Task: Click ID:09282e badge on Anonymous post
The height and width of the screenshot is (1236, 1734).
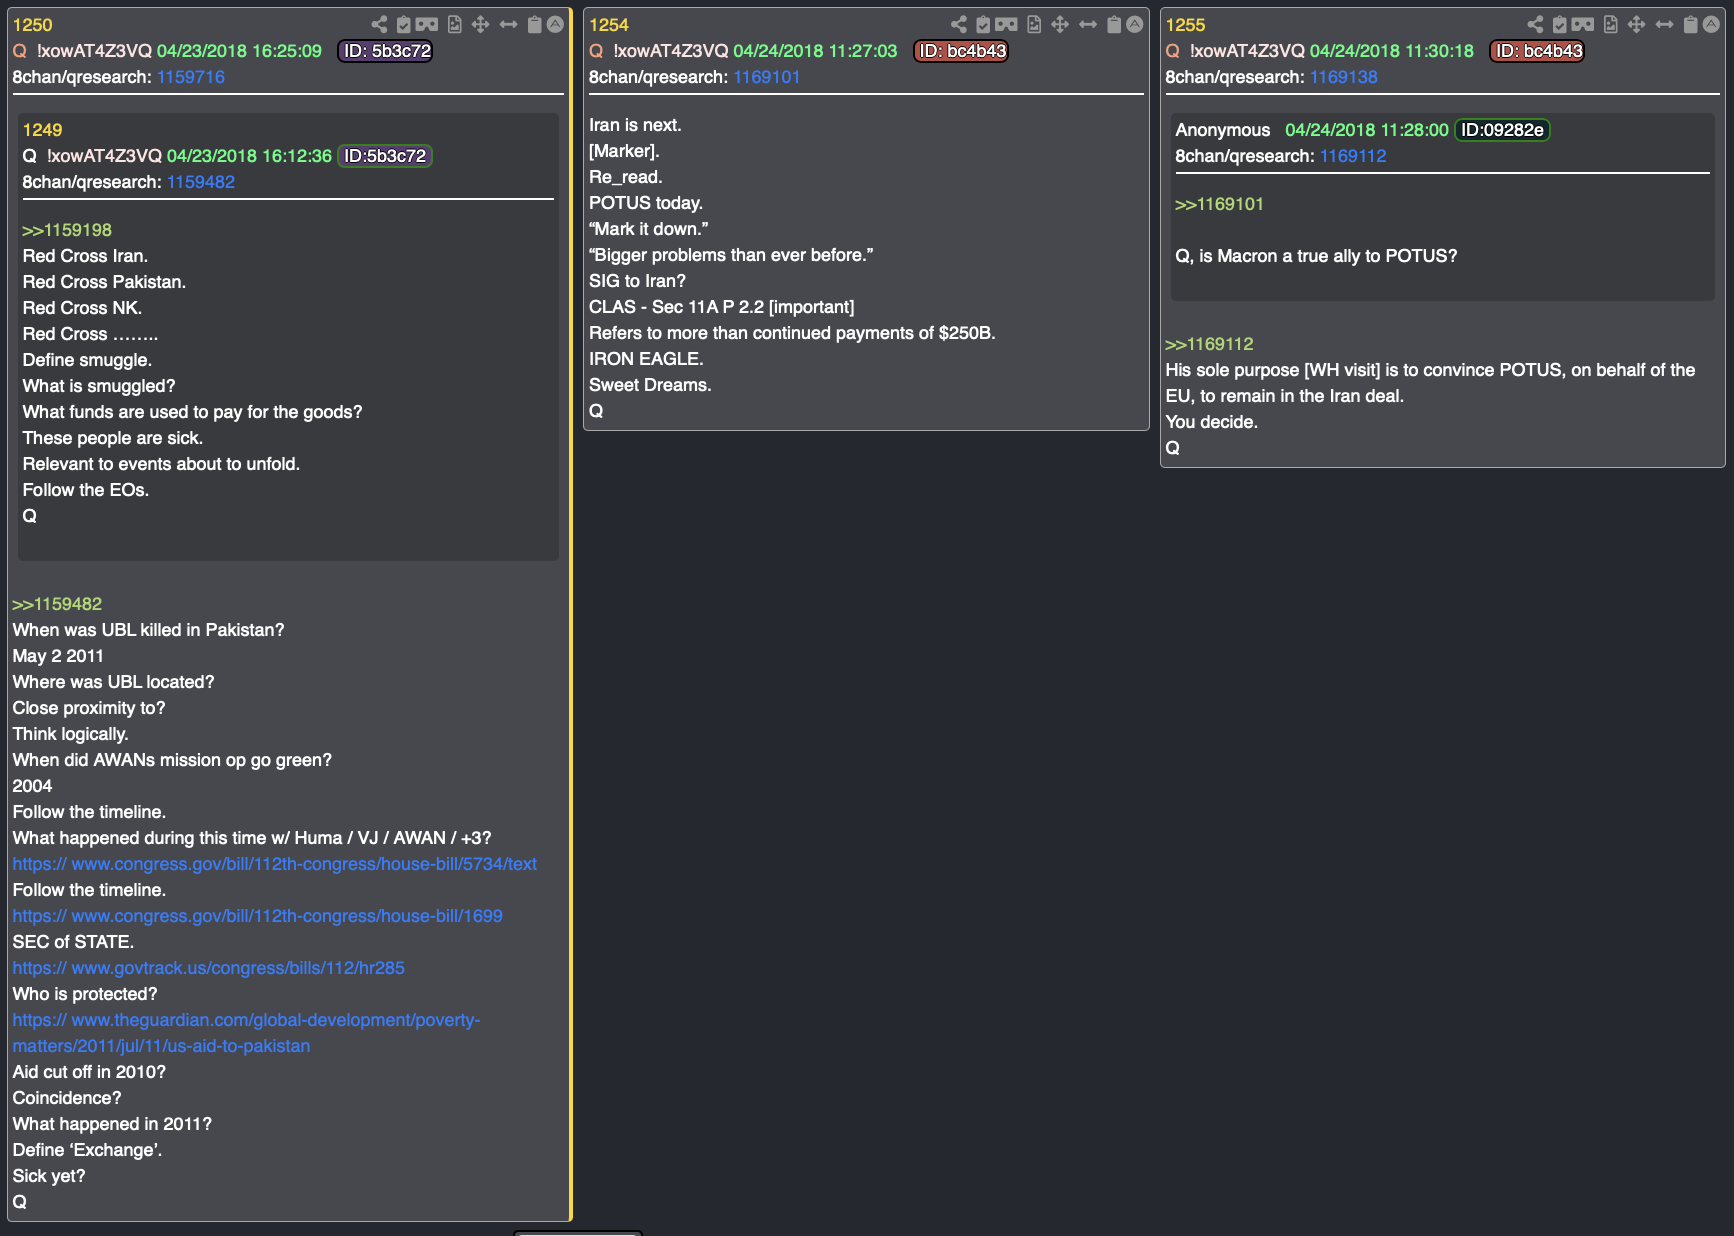Action: click(x=1502, y=130)
